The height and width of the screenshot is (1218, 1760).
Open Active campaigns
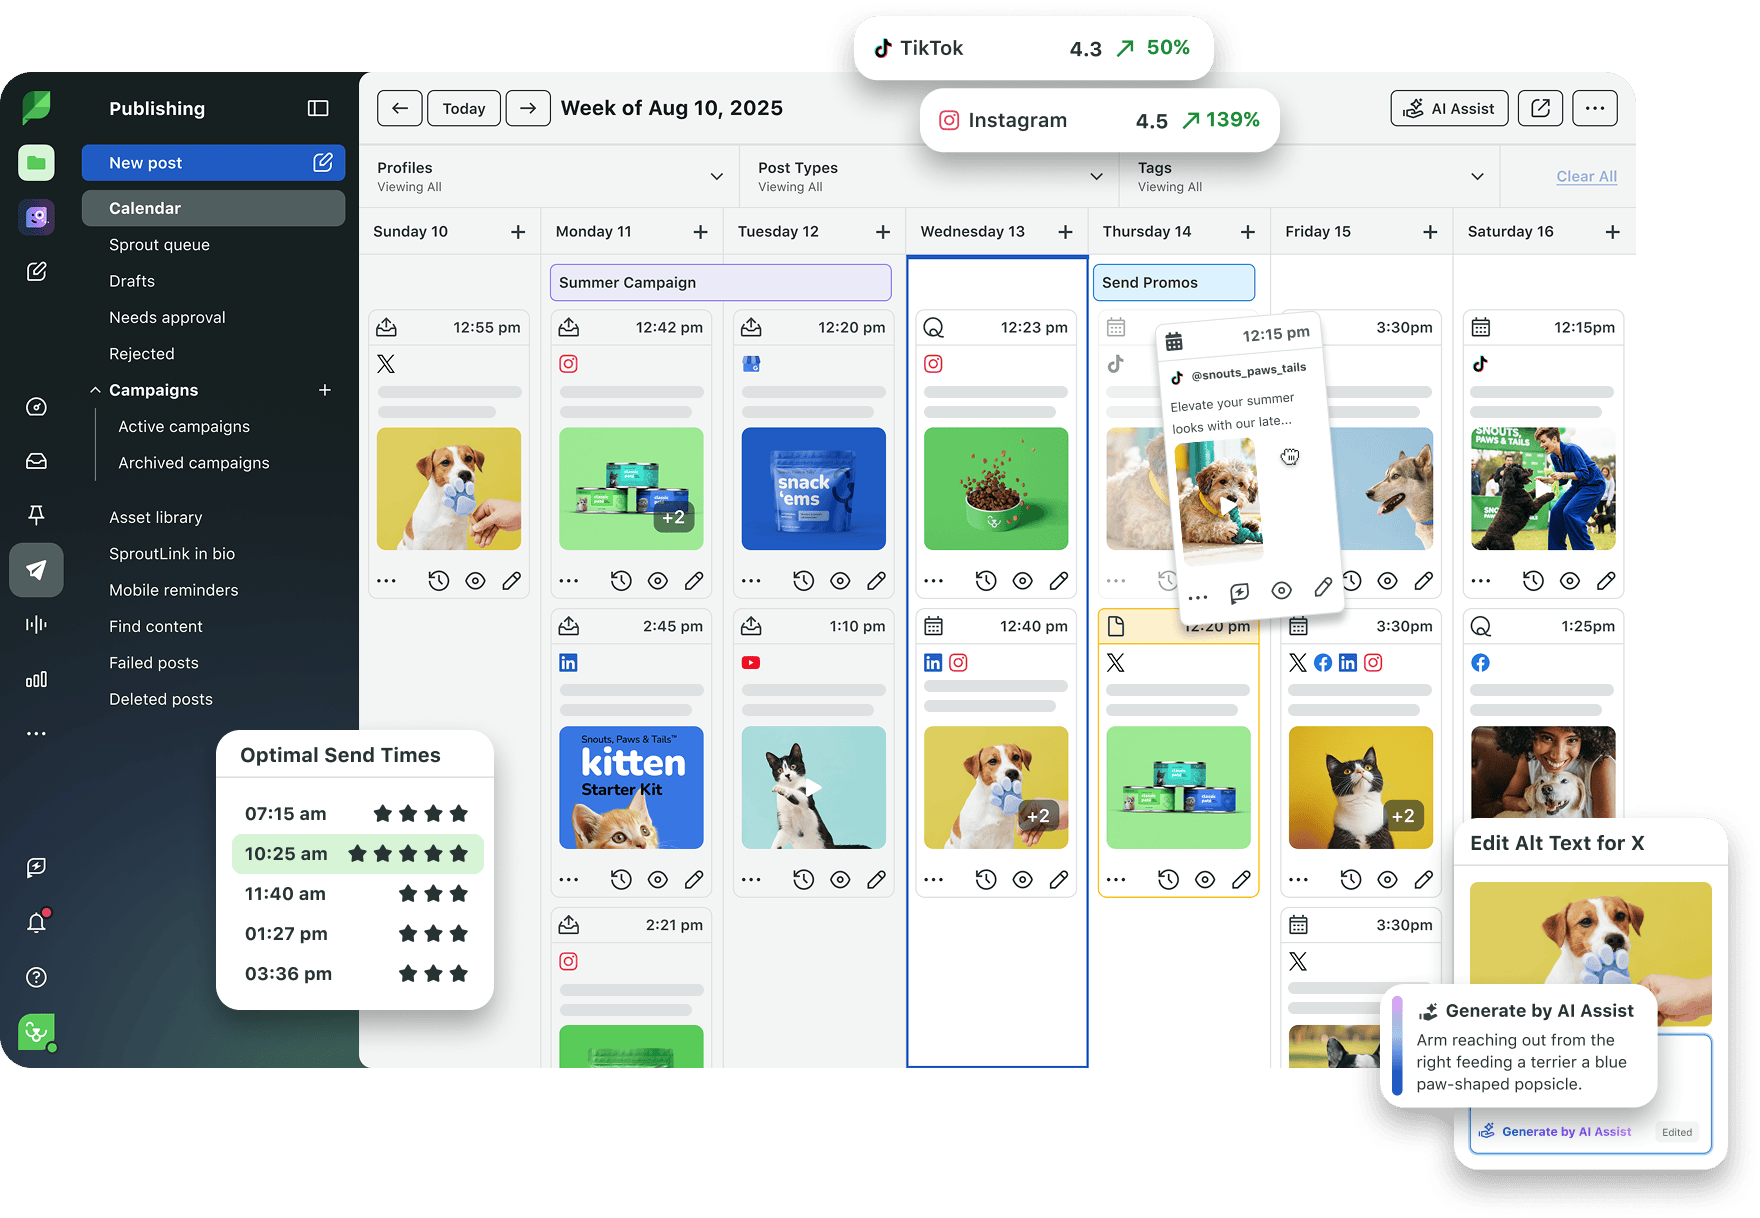click(x=184, y=426)
